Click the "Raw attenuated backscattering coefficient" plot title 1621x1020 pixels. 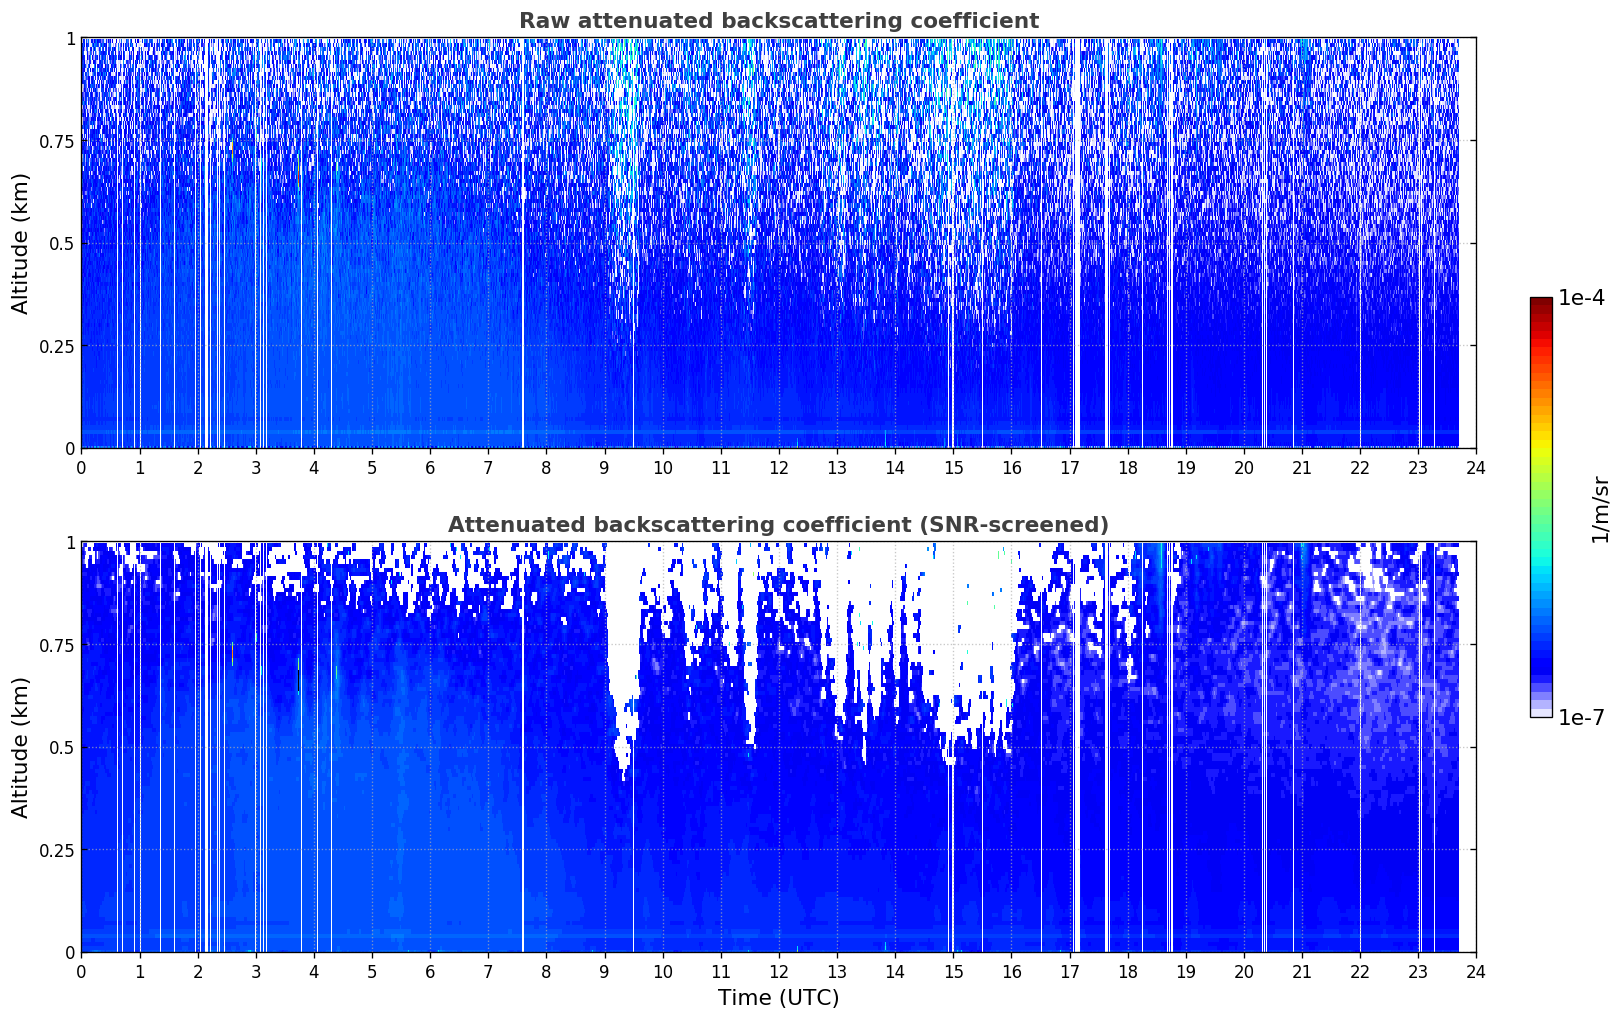click(x=778, y=21)
